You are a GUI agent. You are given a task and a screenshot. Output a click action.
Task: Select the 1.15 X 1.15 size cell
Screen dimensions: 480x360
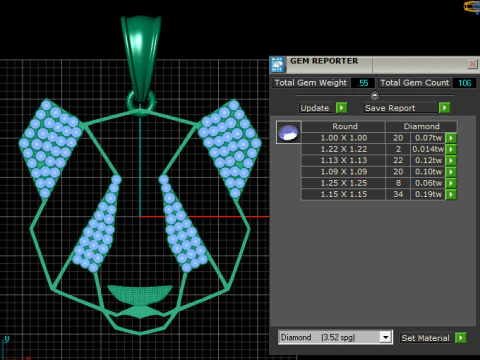pos(344,194)
